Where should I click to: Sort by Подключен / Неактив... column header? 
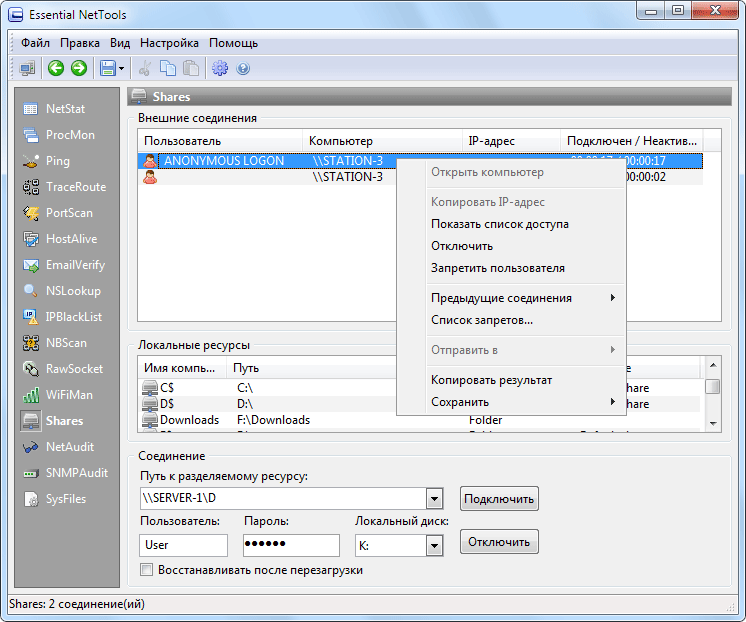(x=632, y=141)
